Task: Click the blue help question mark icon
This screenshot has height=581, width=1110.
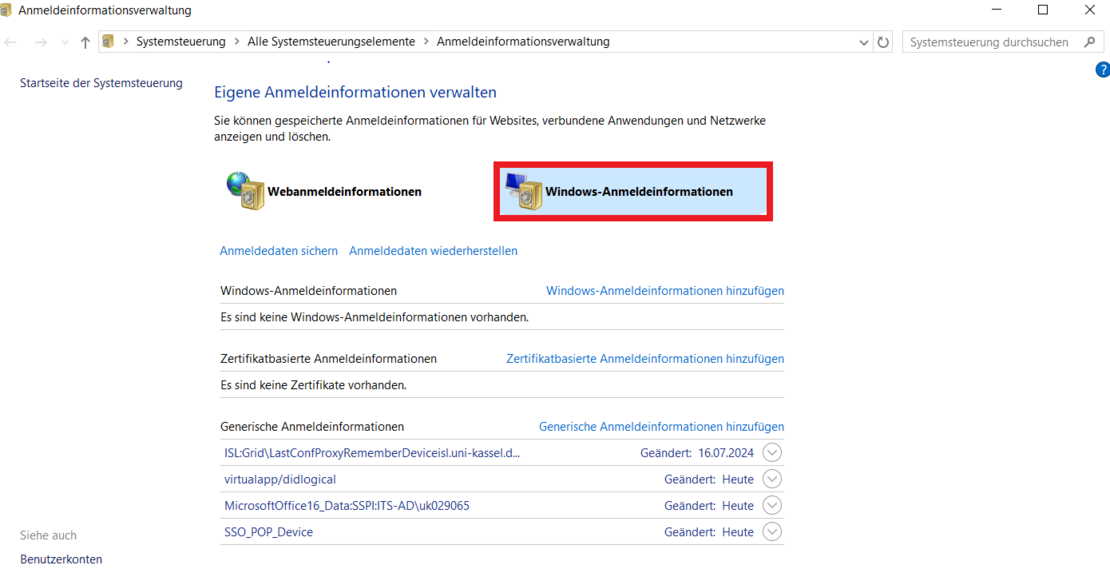Action: click(1102, 70)
